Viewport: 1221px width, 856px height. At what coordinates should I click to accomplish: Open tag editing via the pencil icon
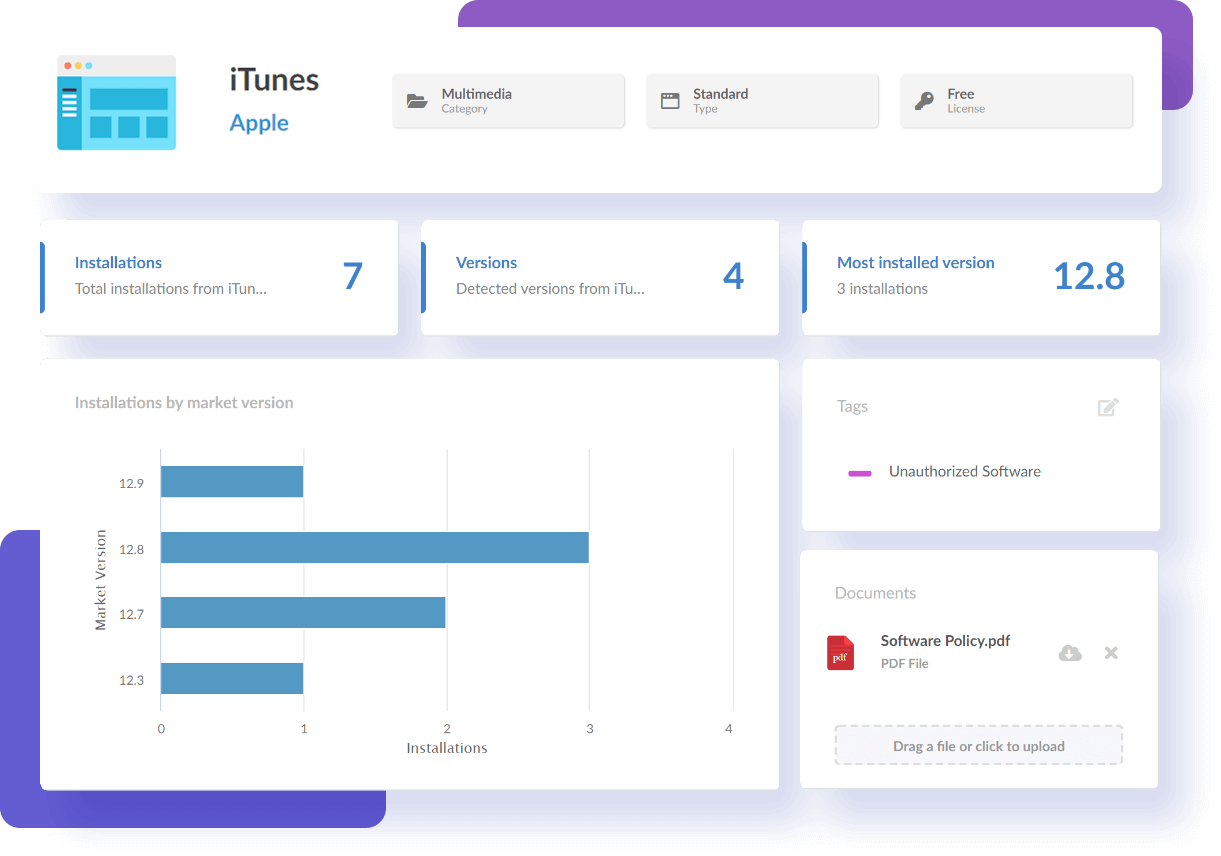tap(1107, 407)
